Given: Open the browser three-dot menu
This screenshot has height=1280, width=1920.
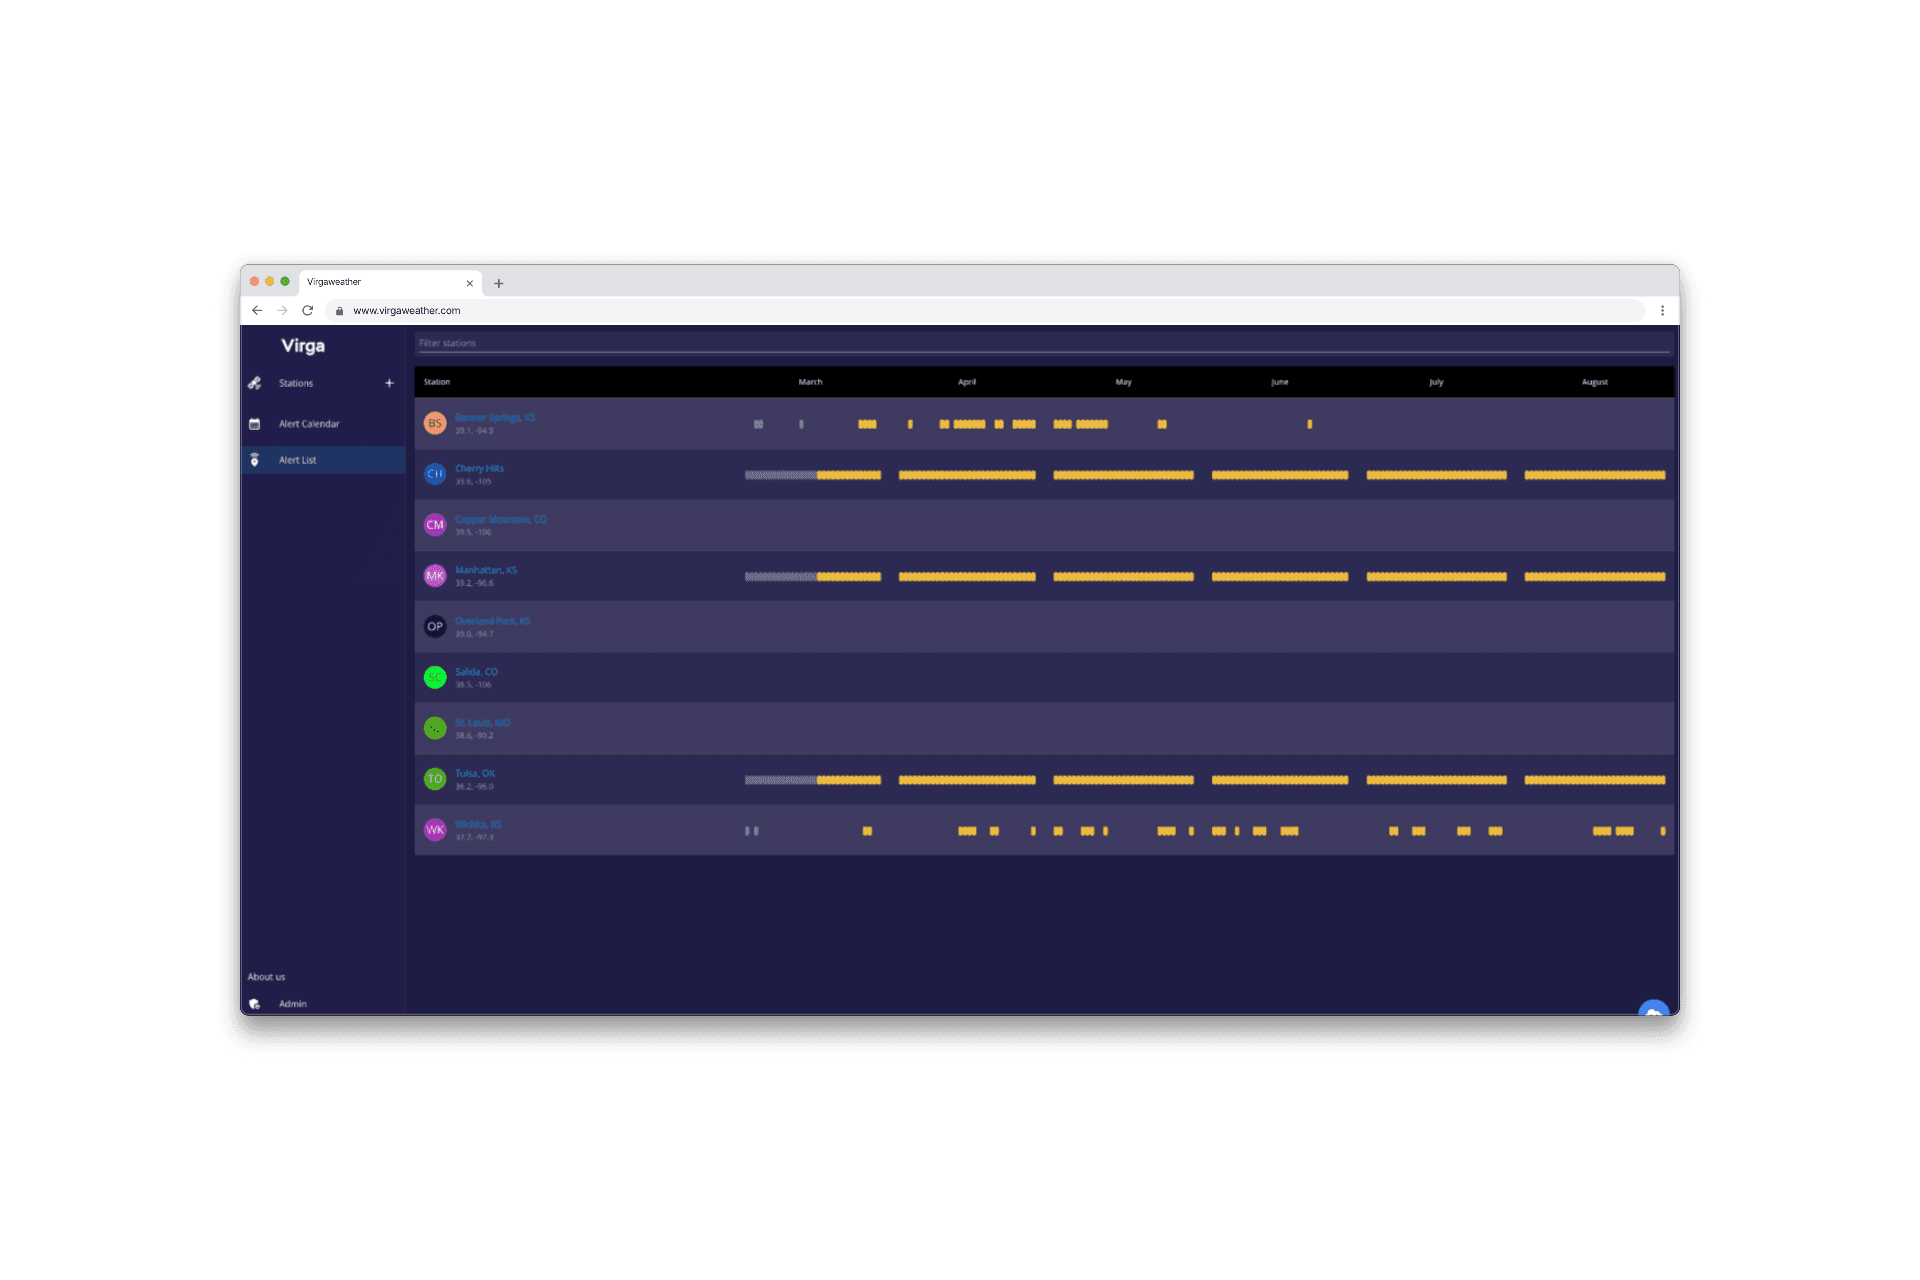Looking at the screenshot, I should coord(1662,311).
